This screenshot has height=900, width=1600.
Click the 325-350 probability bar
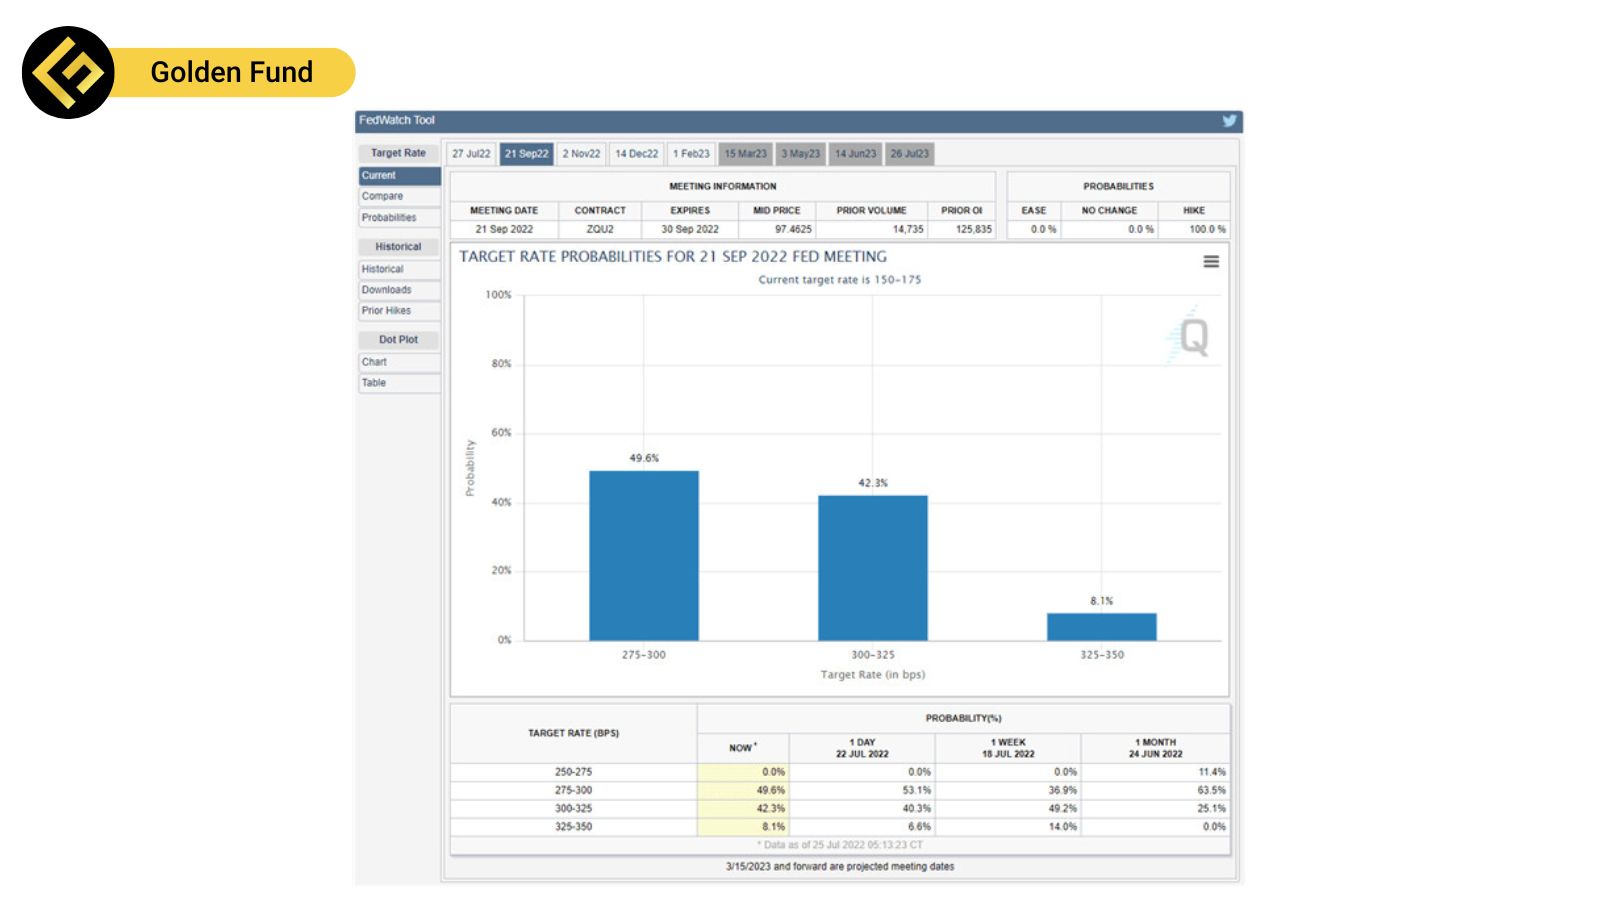[x=1102, y=627]
